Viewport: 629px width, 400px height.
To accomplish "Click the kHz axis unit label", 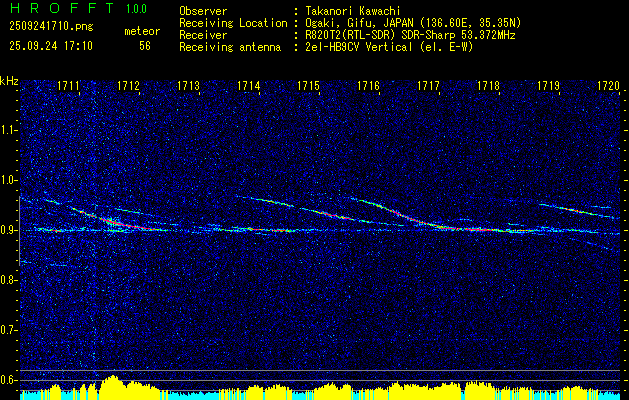I will pyautogui.click(x=9, y=81).
